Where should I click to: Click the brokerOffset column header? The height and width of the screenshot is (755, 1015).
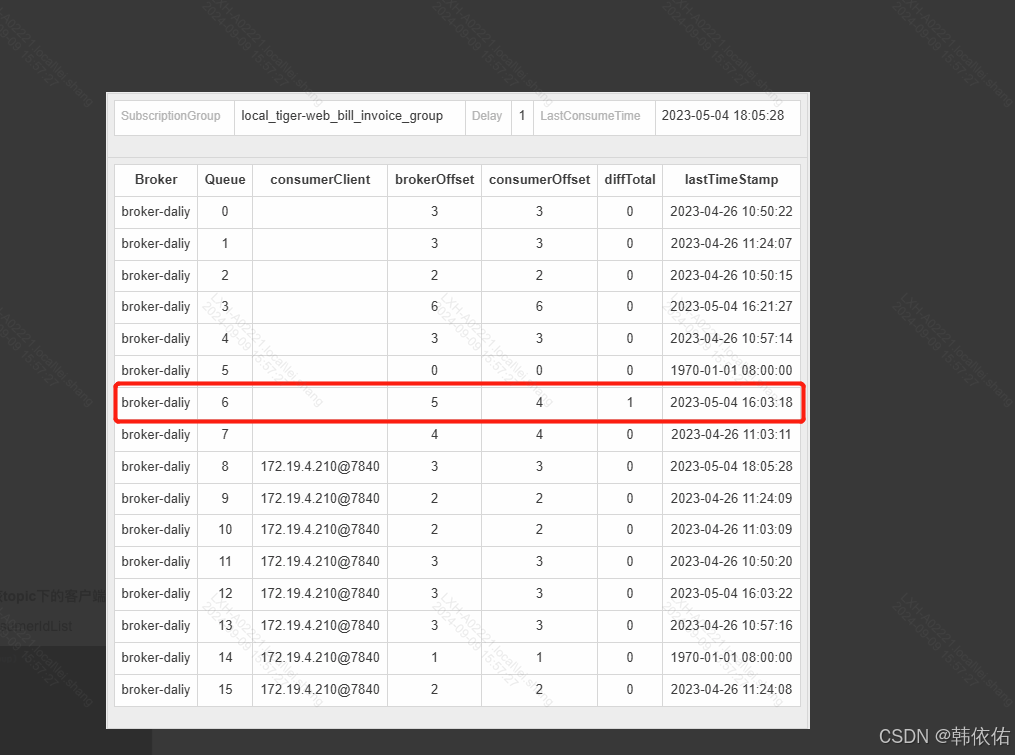434,179
